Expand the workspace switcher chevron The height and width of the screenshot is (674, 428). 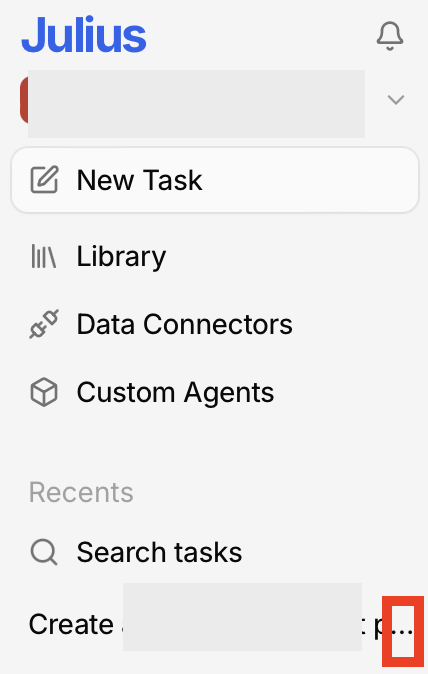[396, 100]
